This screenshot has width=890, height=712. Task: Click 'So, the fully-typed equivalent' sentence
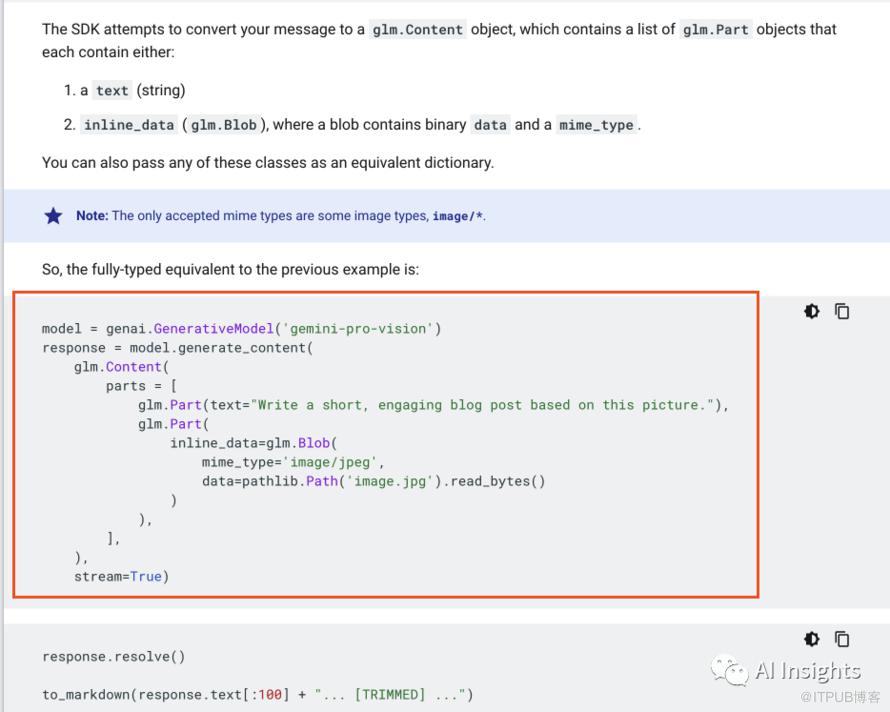(230, 269)
